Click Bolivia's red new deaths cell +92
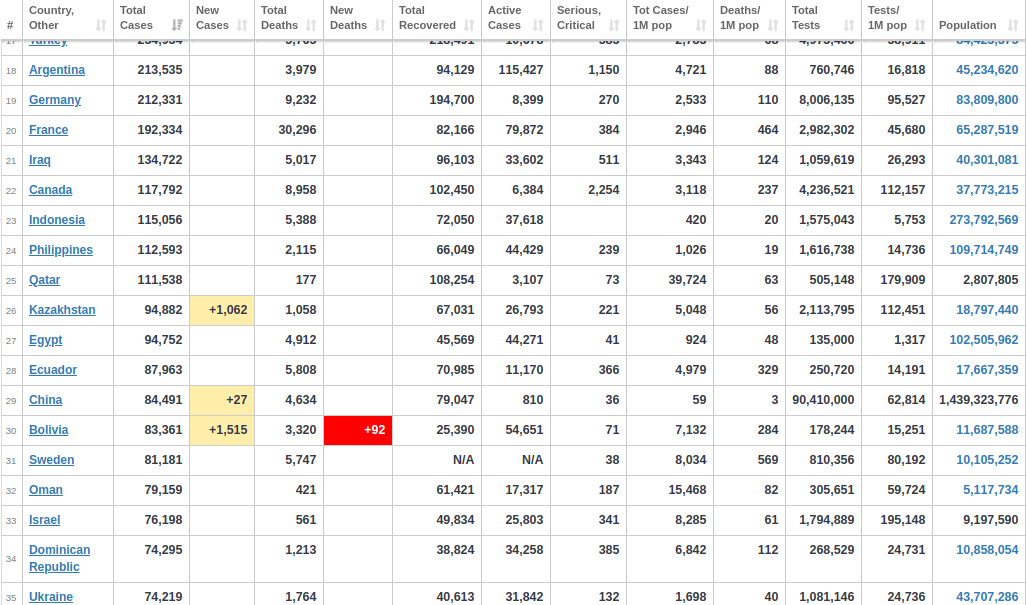The width and height of the screenshot is (1027, 605). [x=358, y=430]
